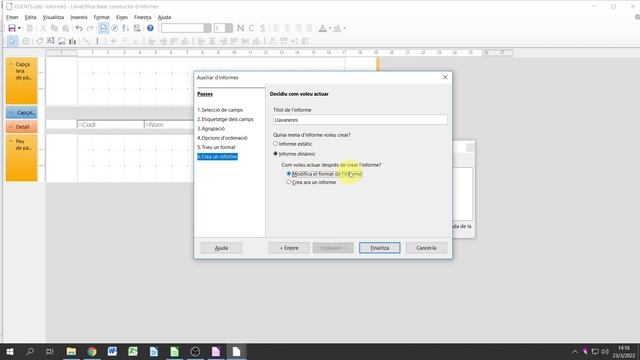
Task: Click the Redo arrow icon
Action: click(90, 28)
